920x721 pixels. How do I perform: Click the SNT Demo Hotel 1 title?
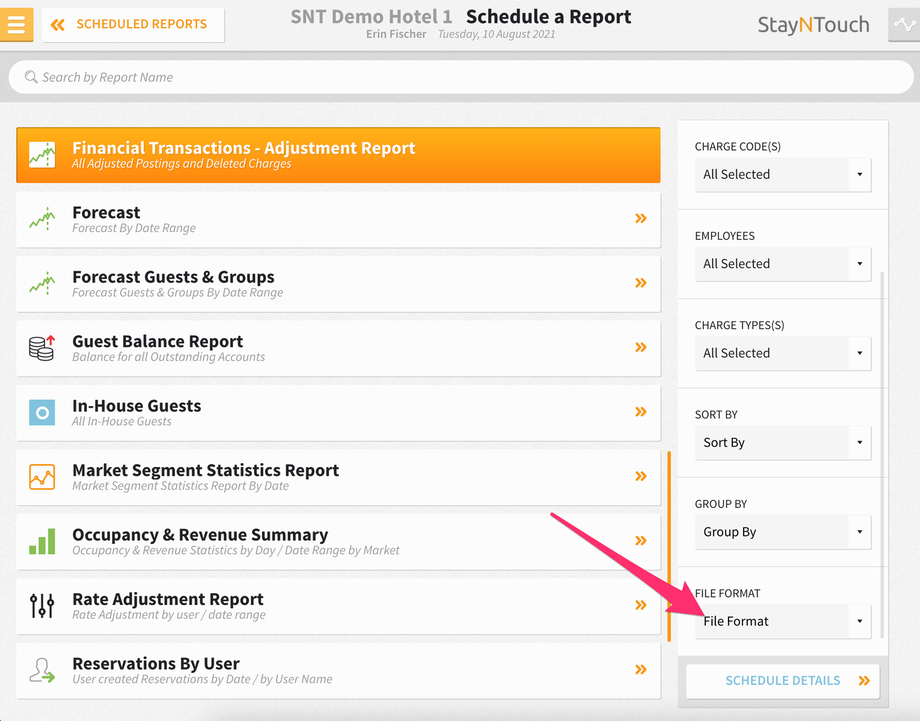(x=371, y=16)
